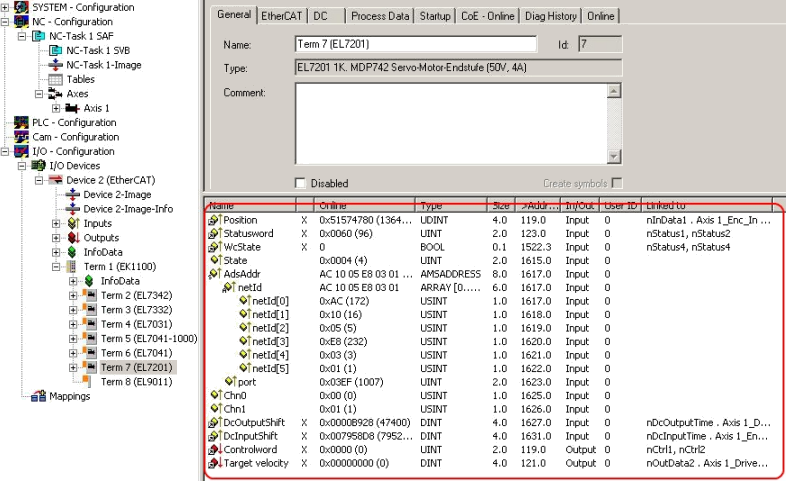
Task: Click the Term 8 (EL9011) end-cap icon
Action: pyautogui.click(x=87, y=382)
